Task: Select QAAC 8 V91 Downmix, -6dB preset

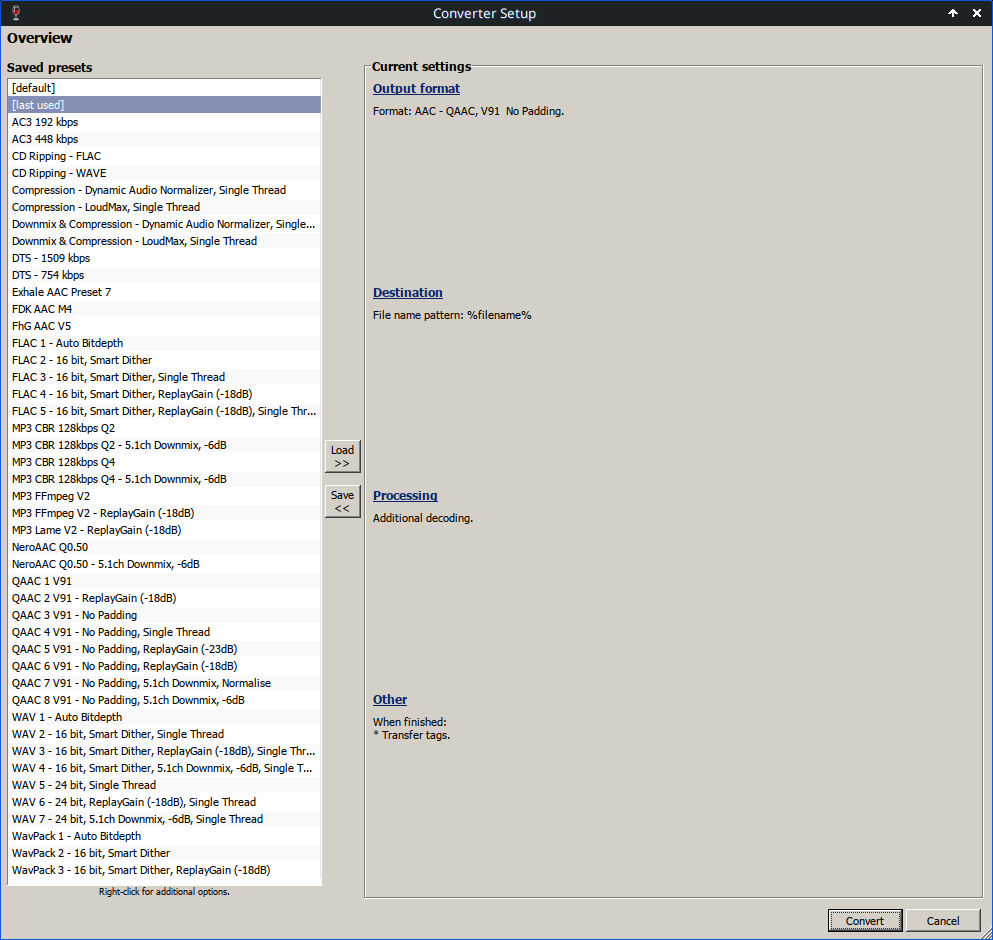Action: 164,701
